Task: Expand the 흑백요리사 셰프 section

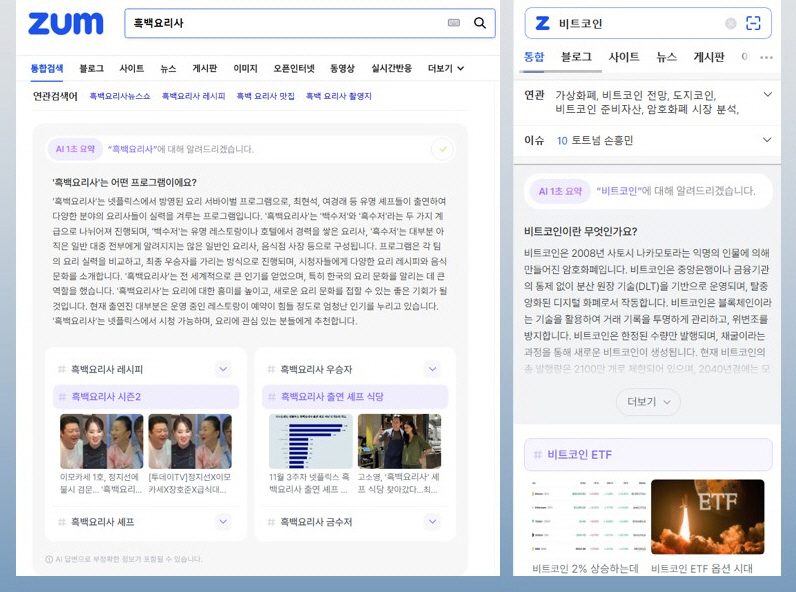Action: (x=223, y=521)
